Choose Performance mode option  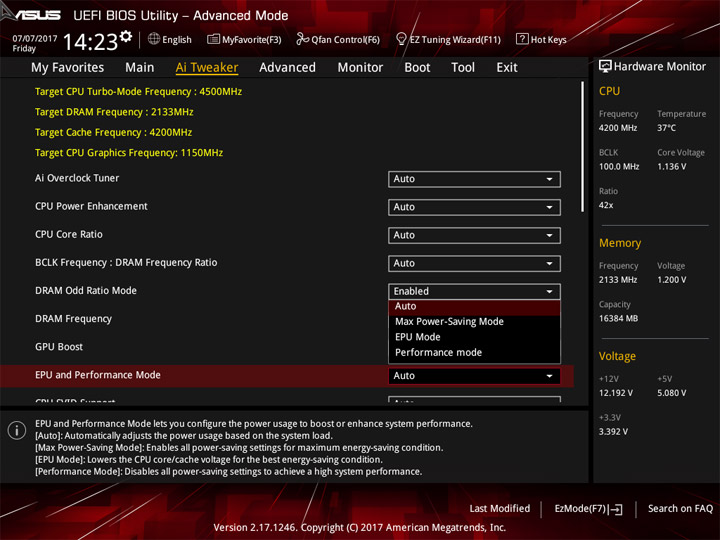pyautogui.click(x=474, y=353)
